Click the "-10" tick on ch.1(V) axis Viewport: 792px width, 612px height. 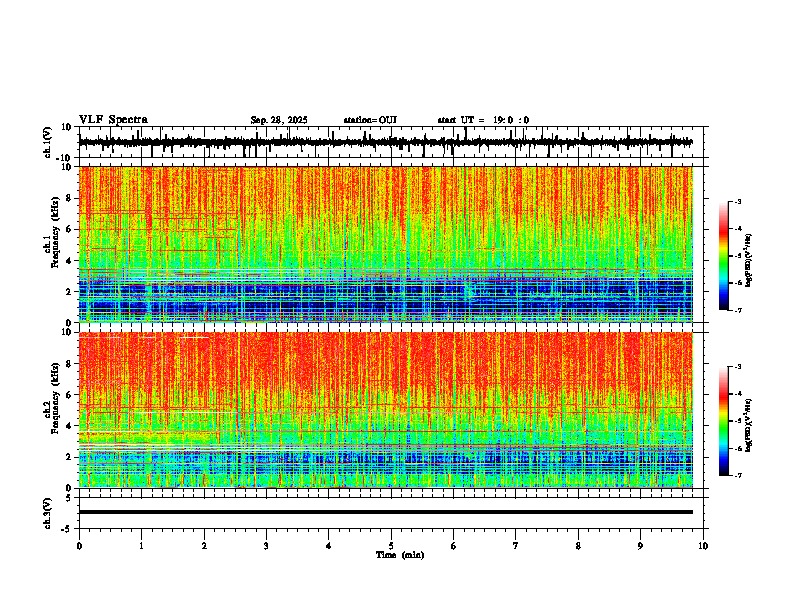coord(65,158)
